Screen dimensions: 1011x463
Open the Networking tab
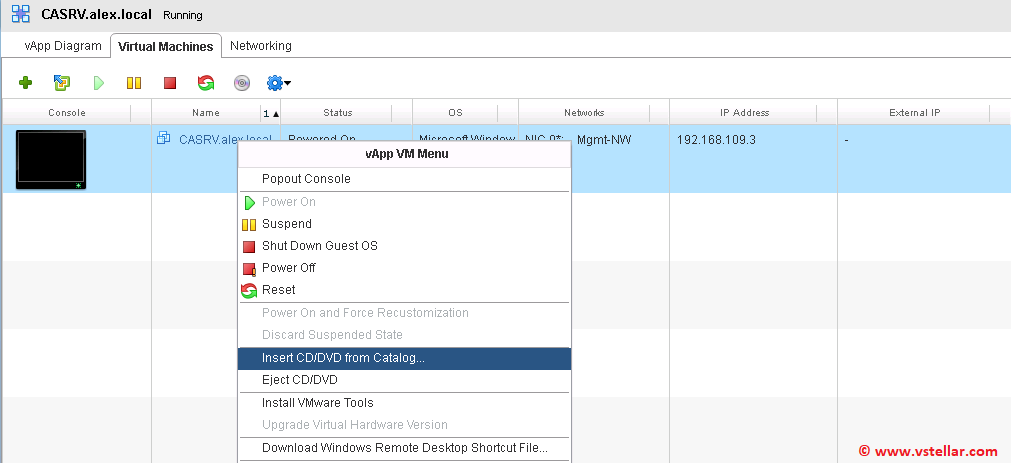261,46
